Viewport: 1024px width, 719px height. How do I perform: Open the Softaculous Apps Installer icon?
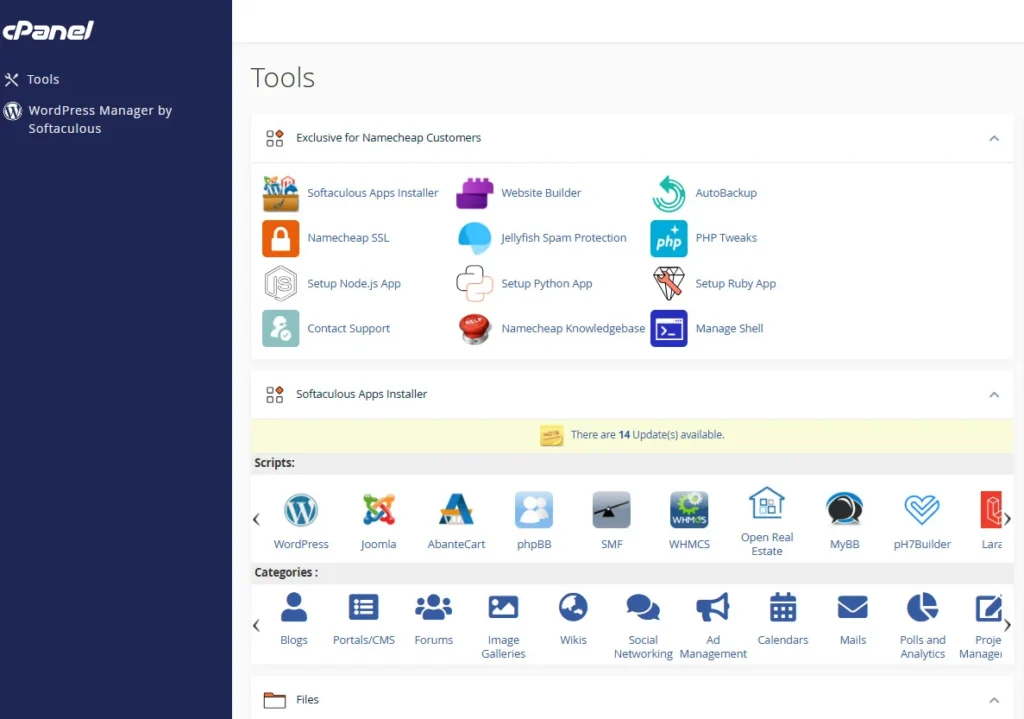[x=281, y=193]
